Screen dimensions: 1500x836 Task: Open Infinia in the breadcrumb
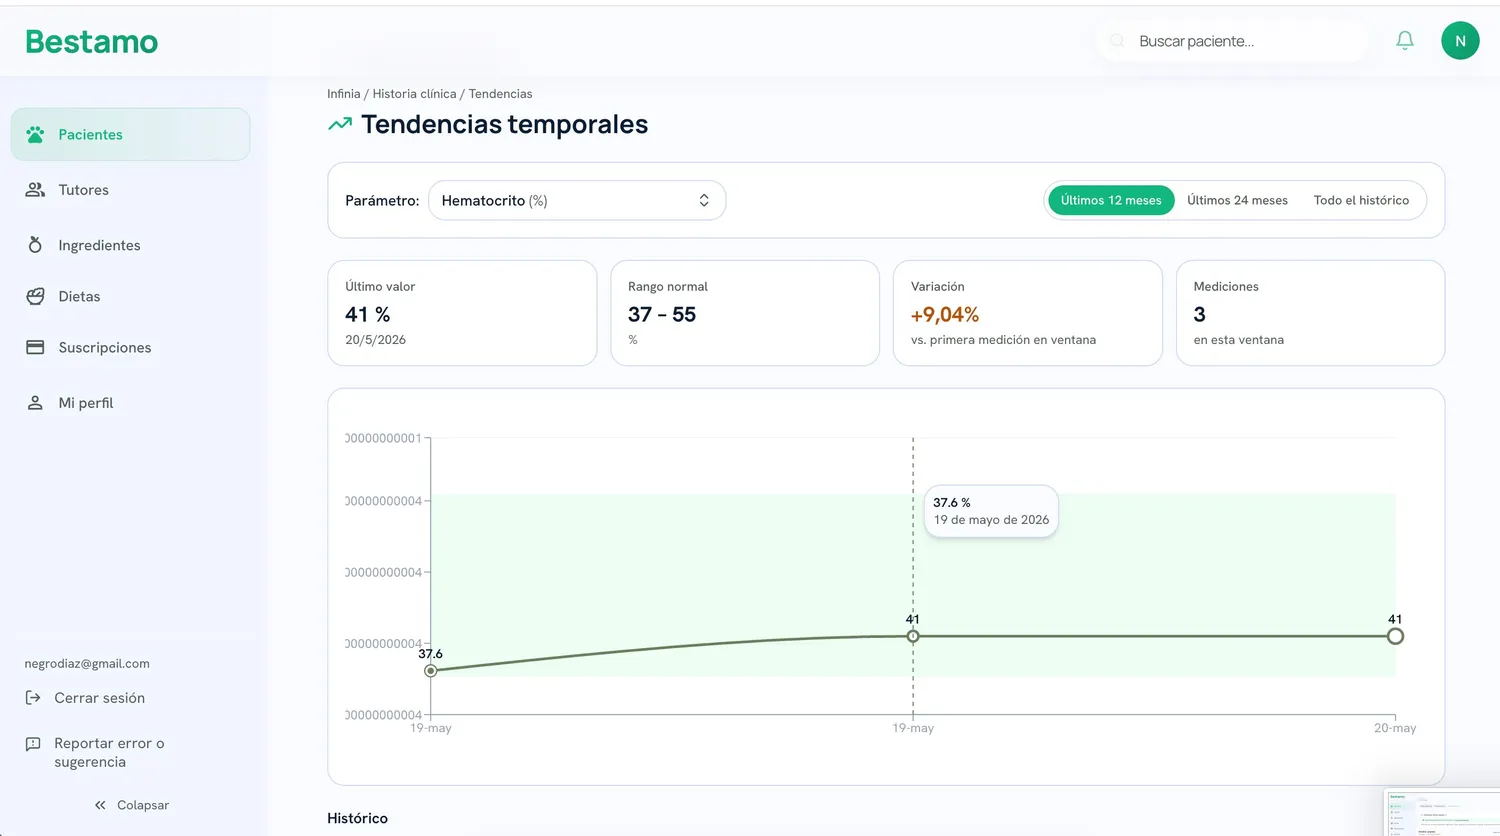pos(343,94)
